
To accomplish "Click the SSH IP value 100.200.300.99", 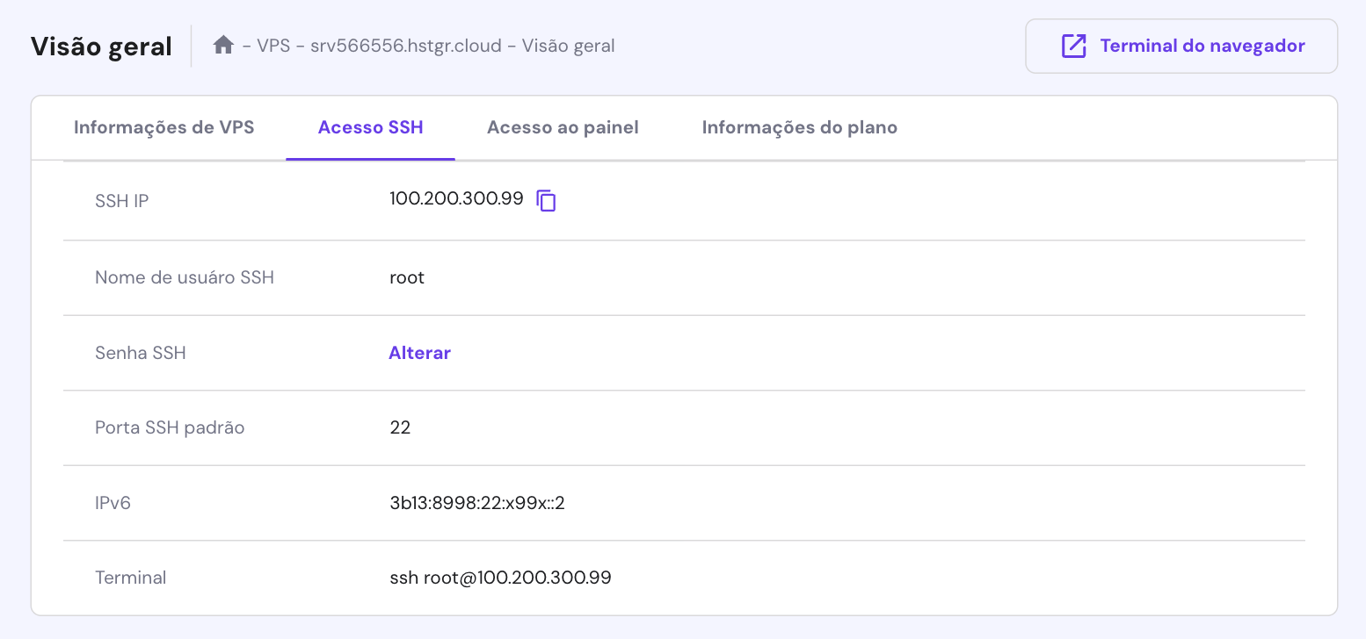I will point(456,199).
